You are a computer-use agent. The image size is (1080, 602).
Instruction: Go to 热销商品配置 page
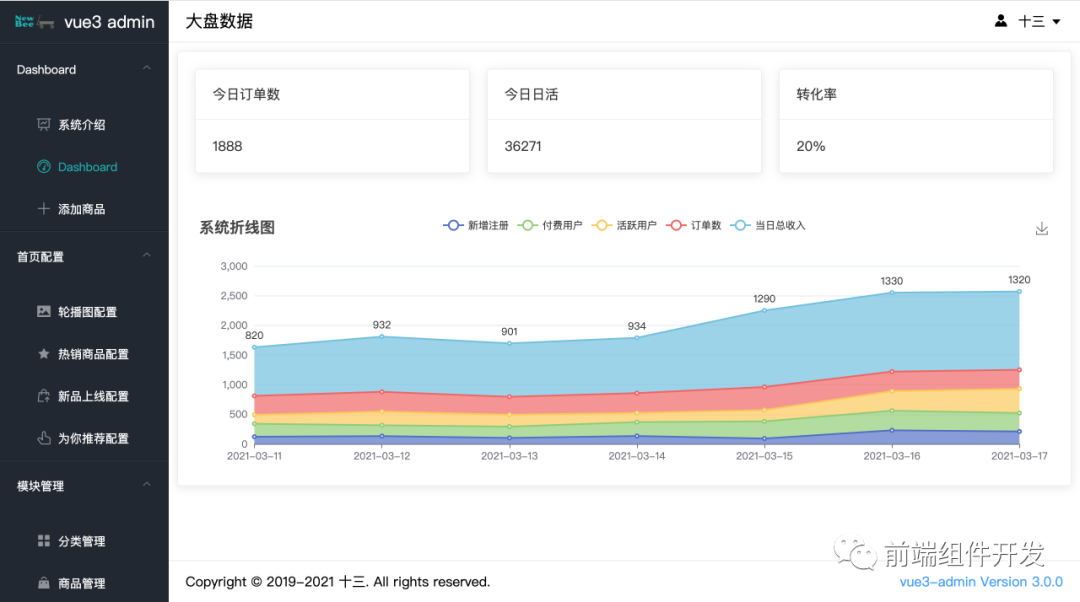(84, 354)
